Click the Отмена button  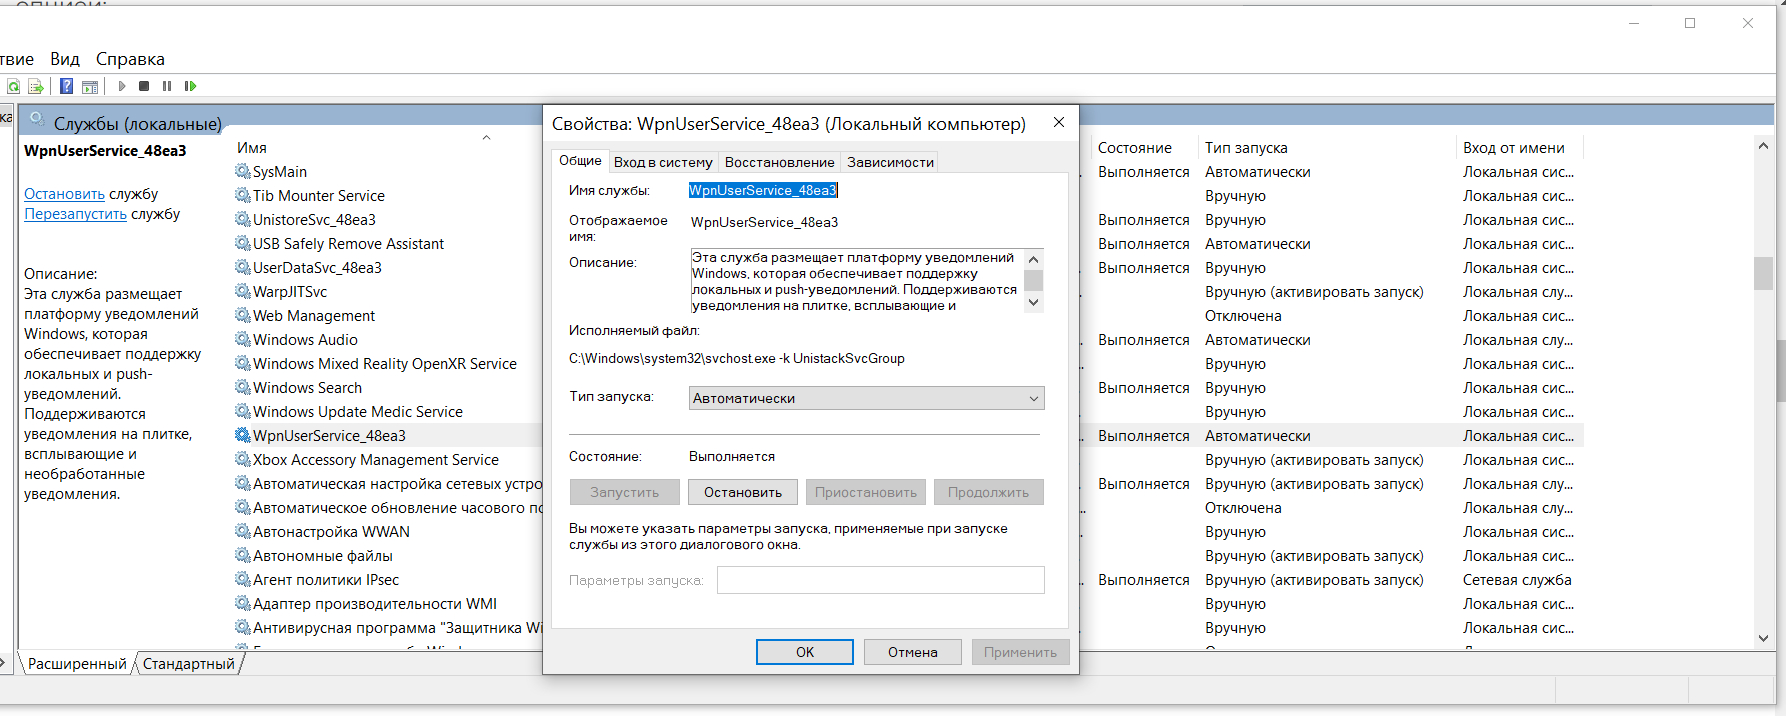point(913,652)
